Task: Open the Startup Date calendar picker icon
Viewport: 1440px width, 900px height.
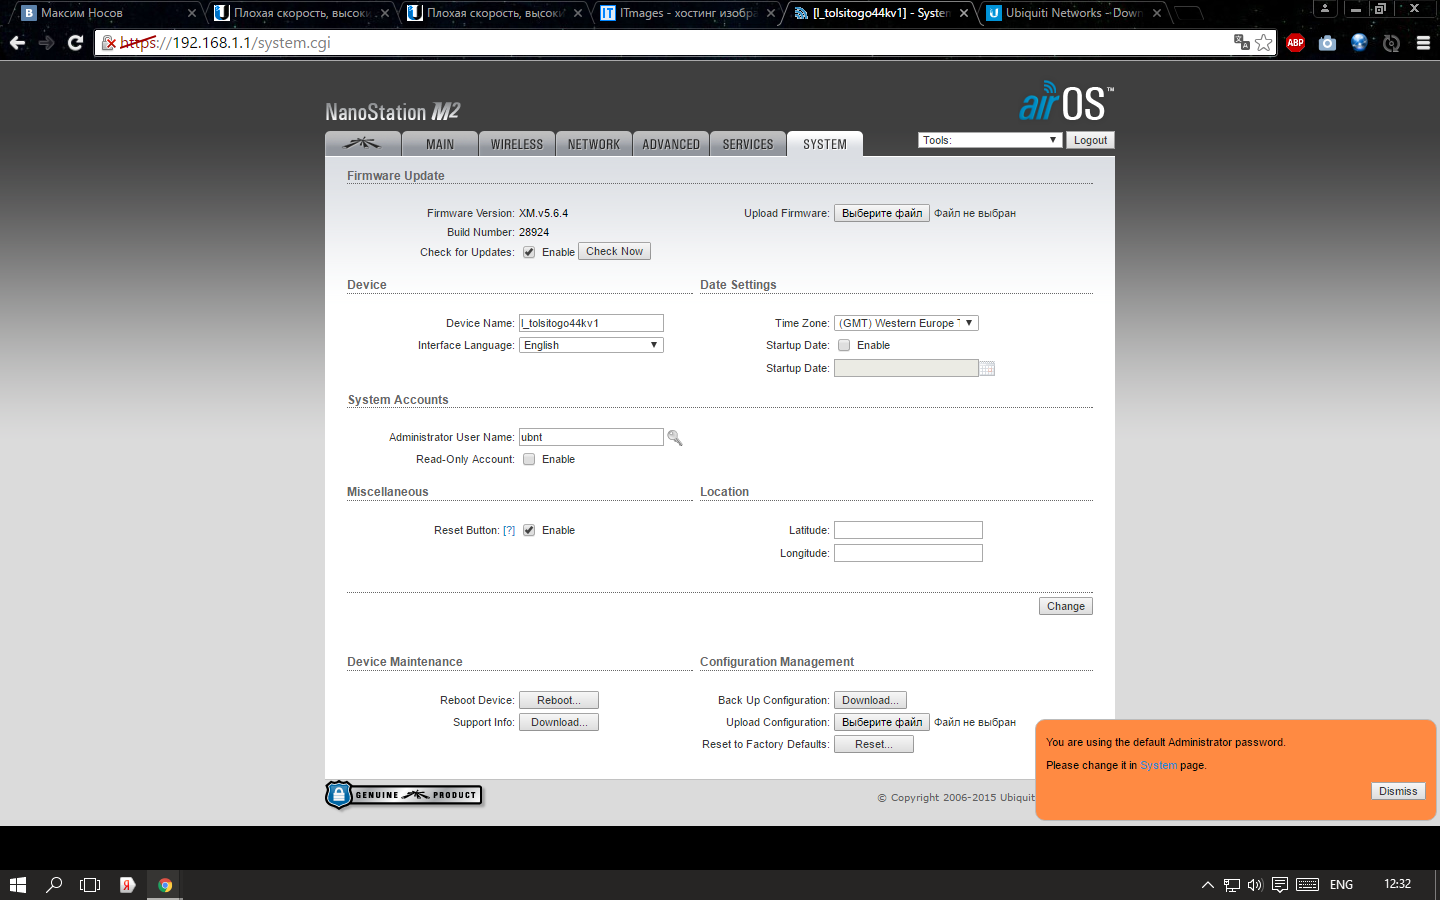Action: pos(987,369)
